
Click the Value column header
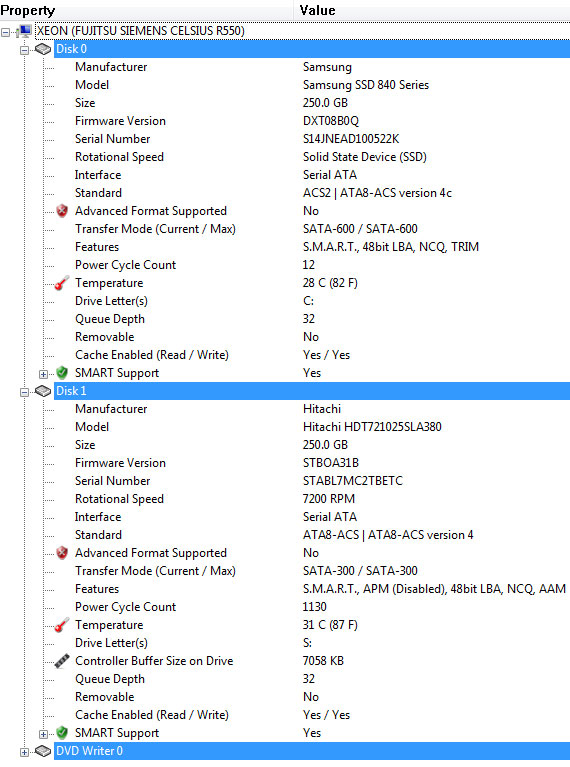pyautogui.click(x=432, y=10)
